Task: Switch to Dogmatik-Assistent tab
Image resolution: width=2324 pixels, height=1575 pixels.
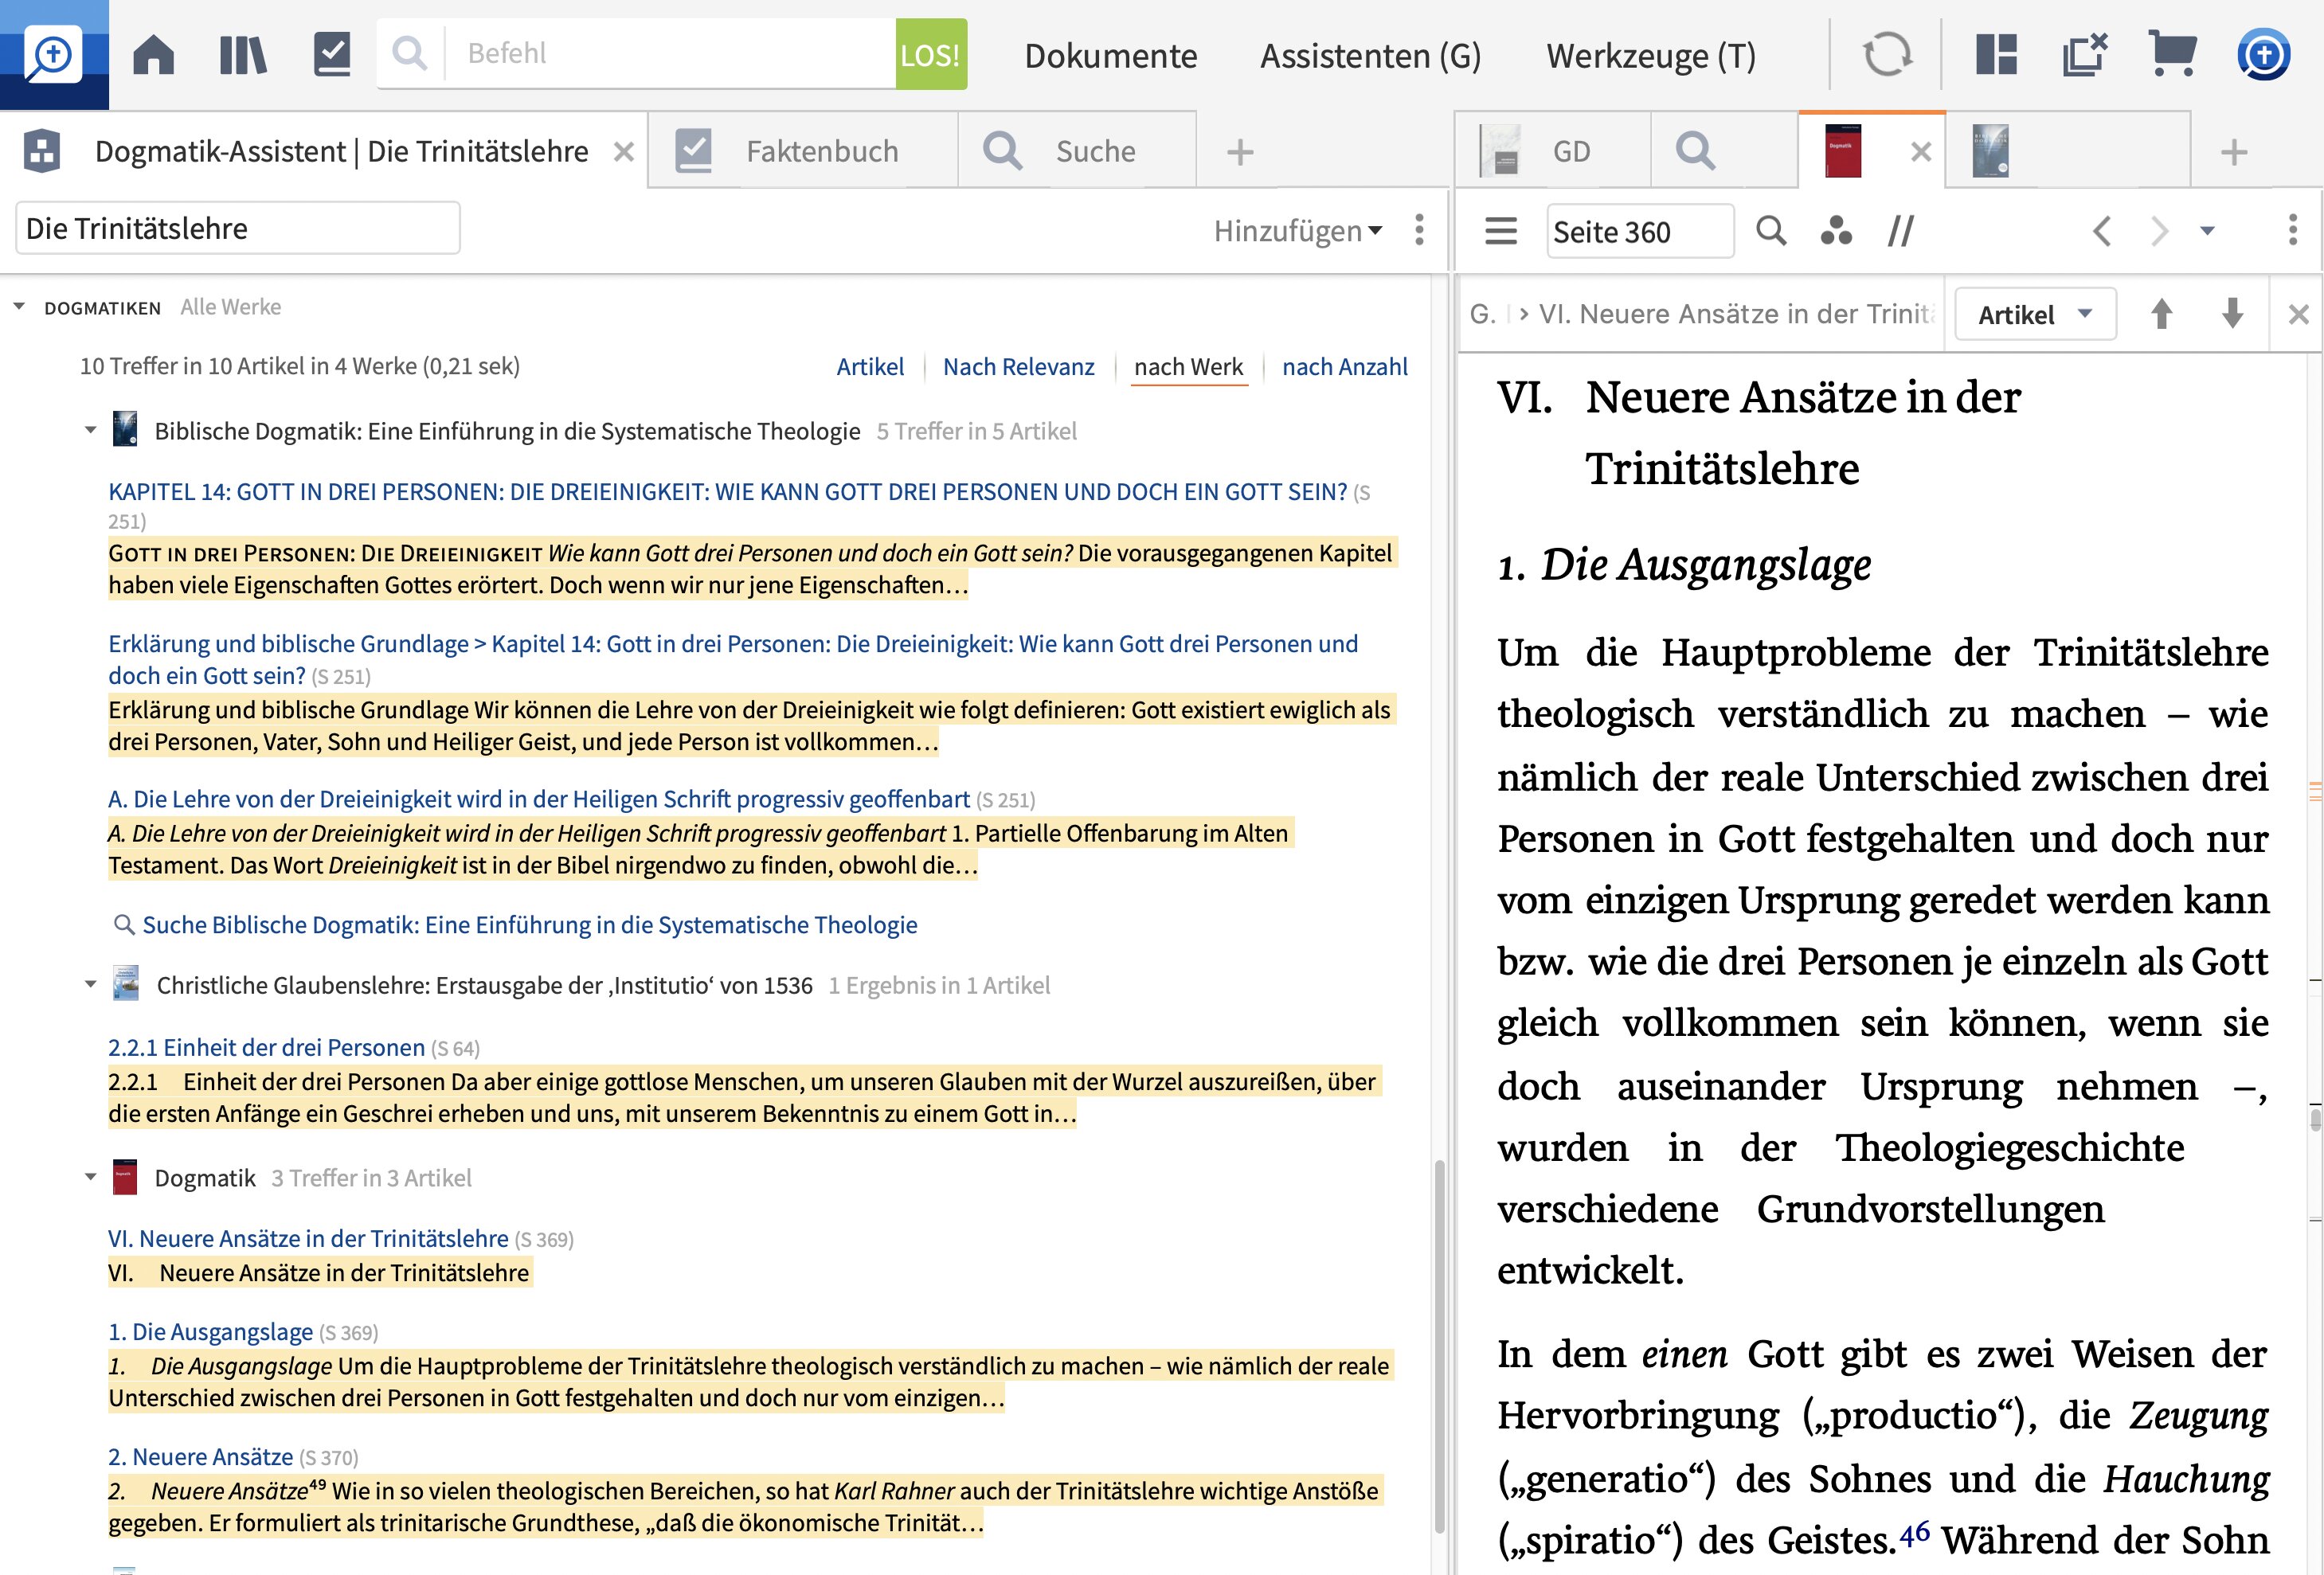Action: coord(341,151)
